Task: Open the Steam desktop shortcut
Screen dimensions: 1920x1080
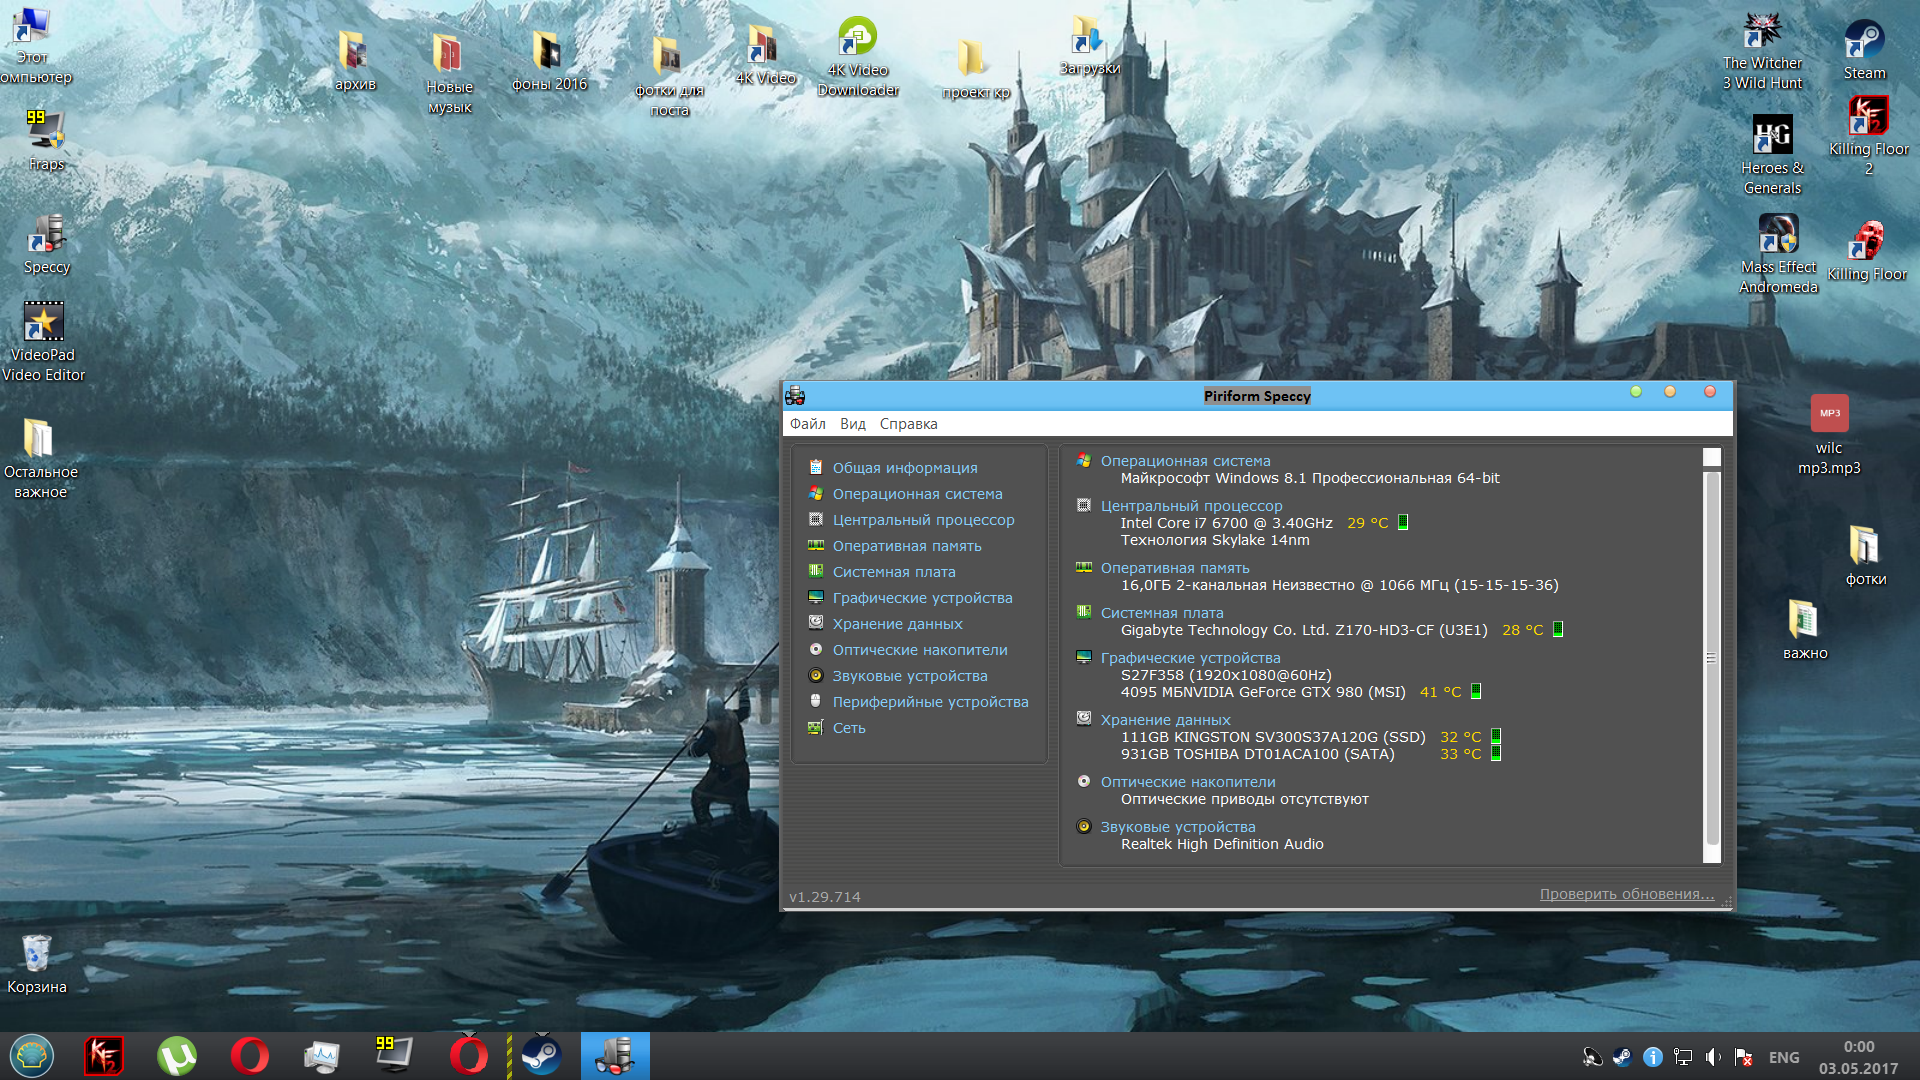Action: point(1864,50)
